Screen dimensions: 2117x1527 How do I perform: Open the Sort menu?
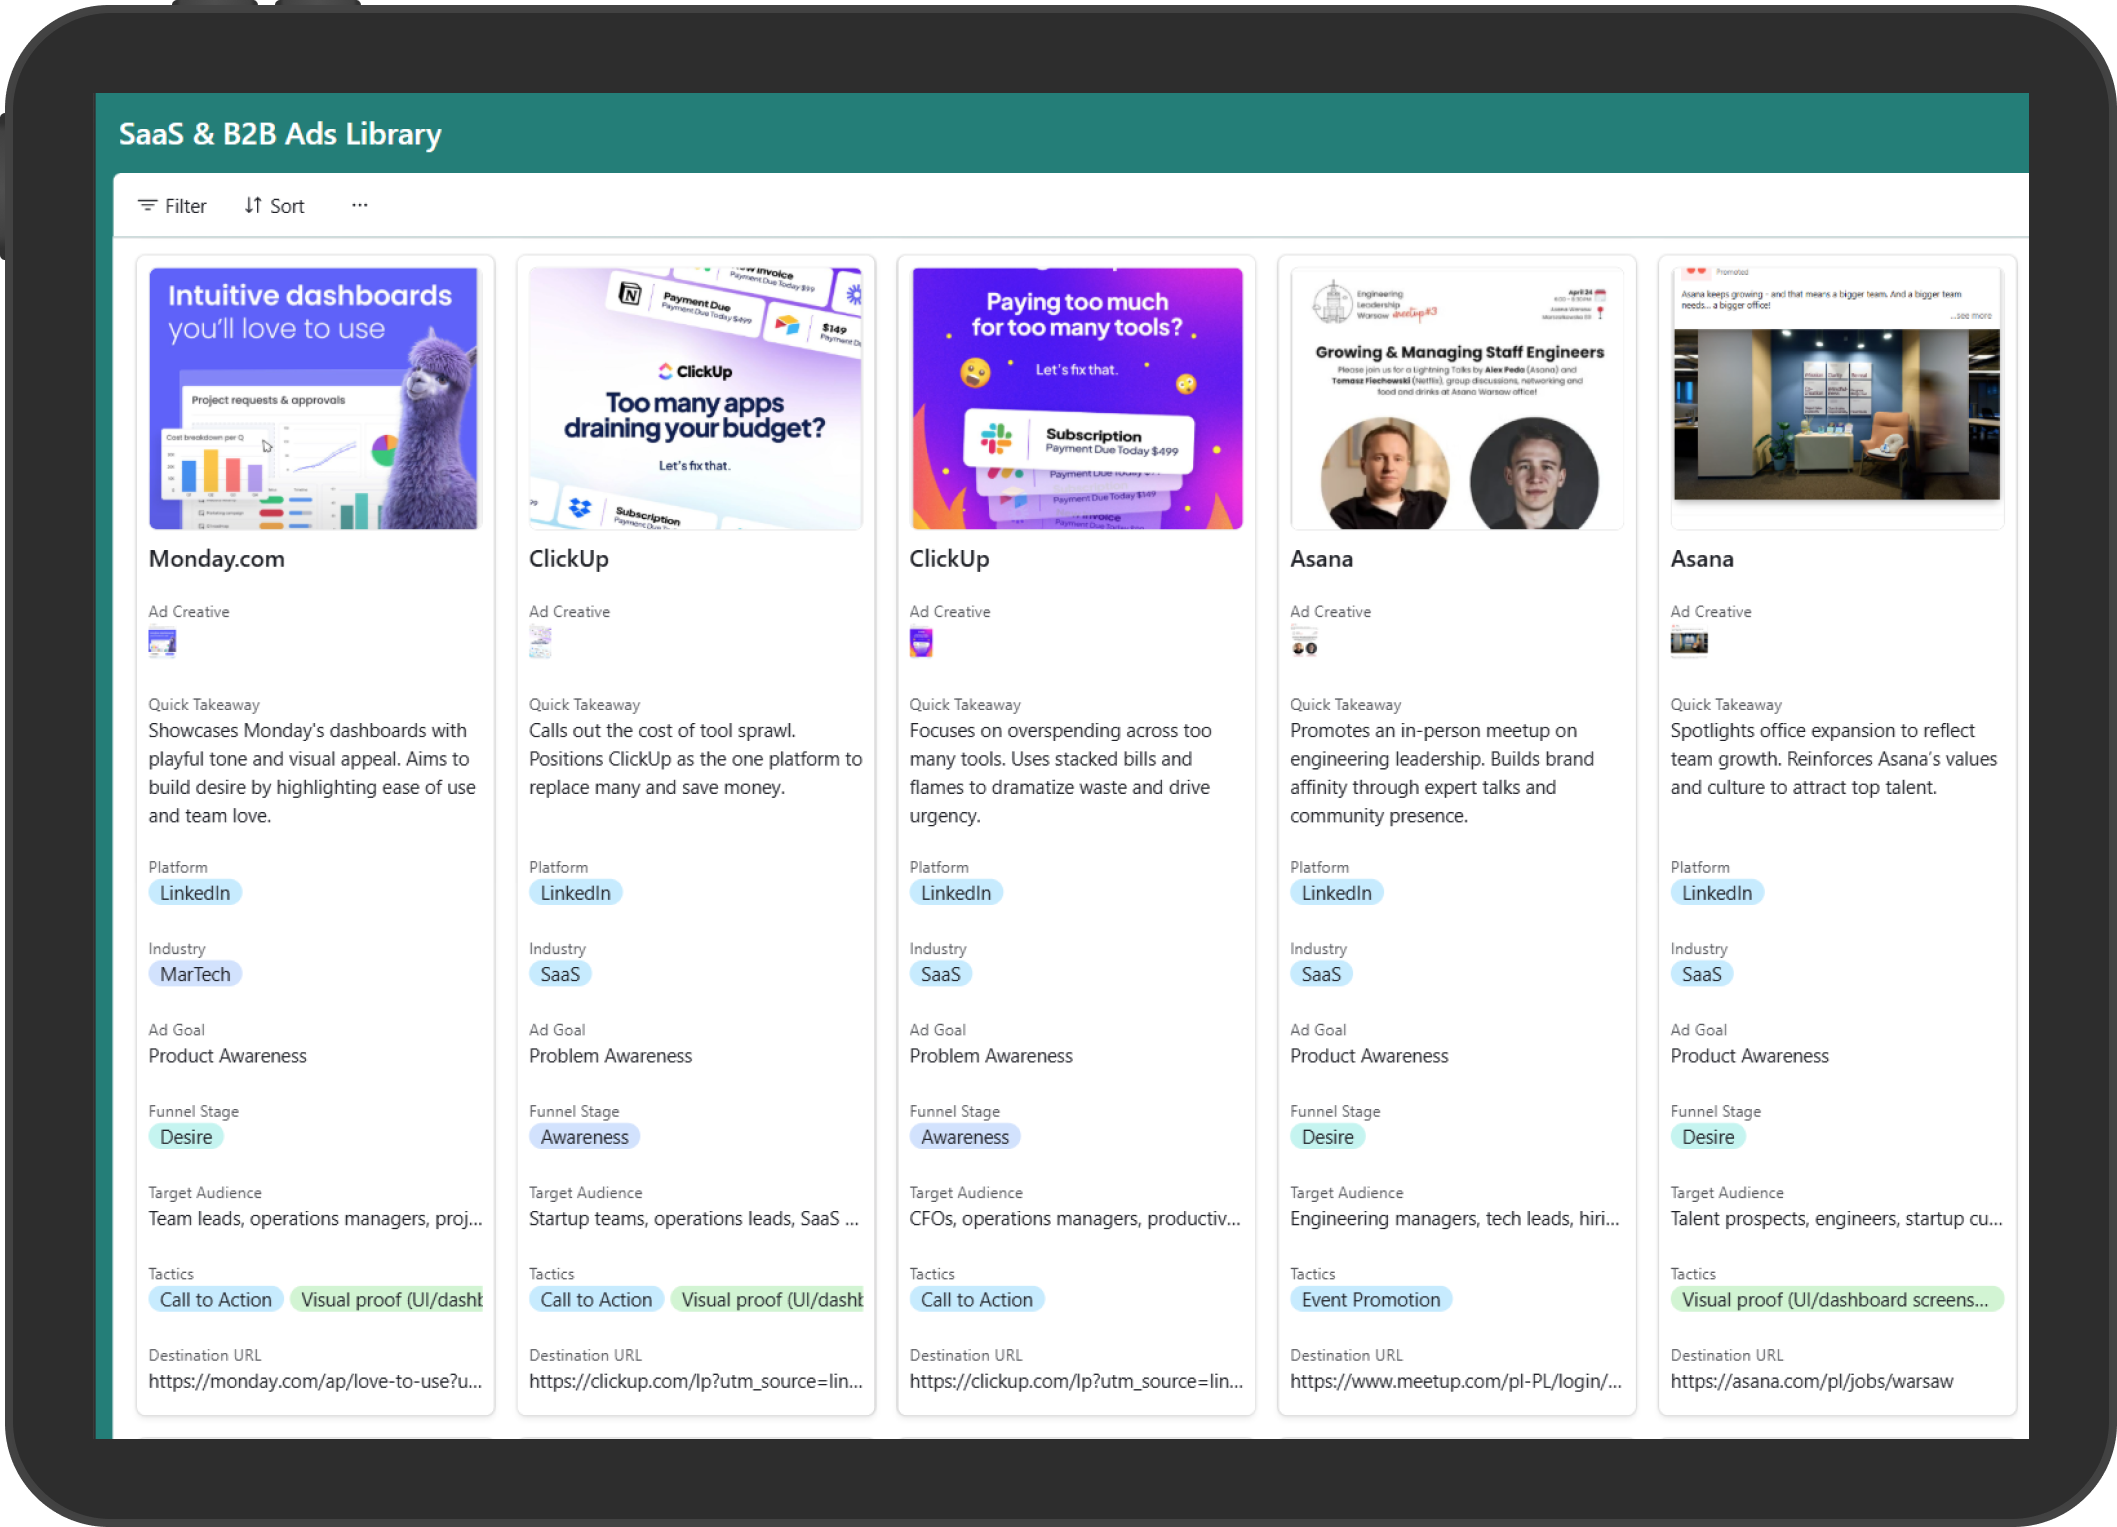click(275, 206)
